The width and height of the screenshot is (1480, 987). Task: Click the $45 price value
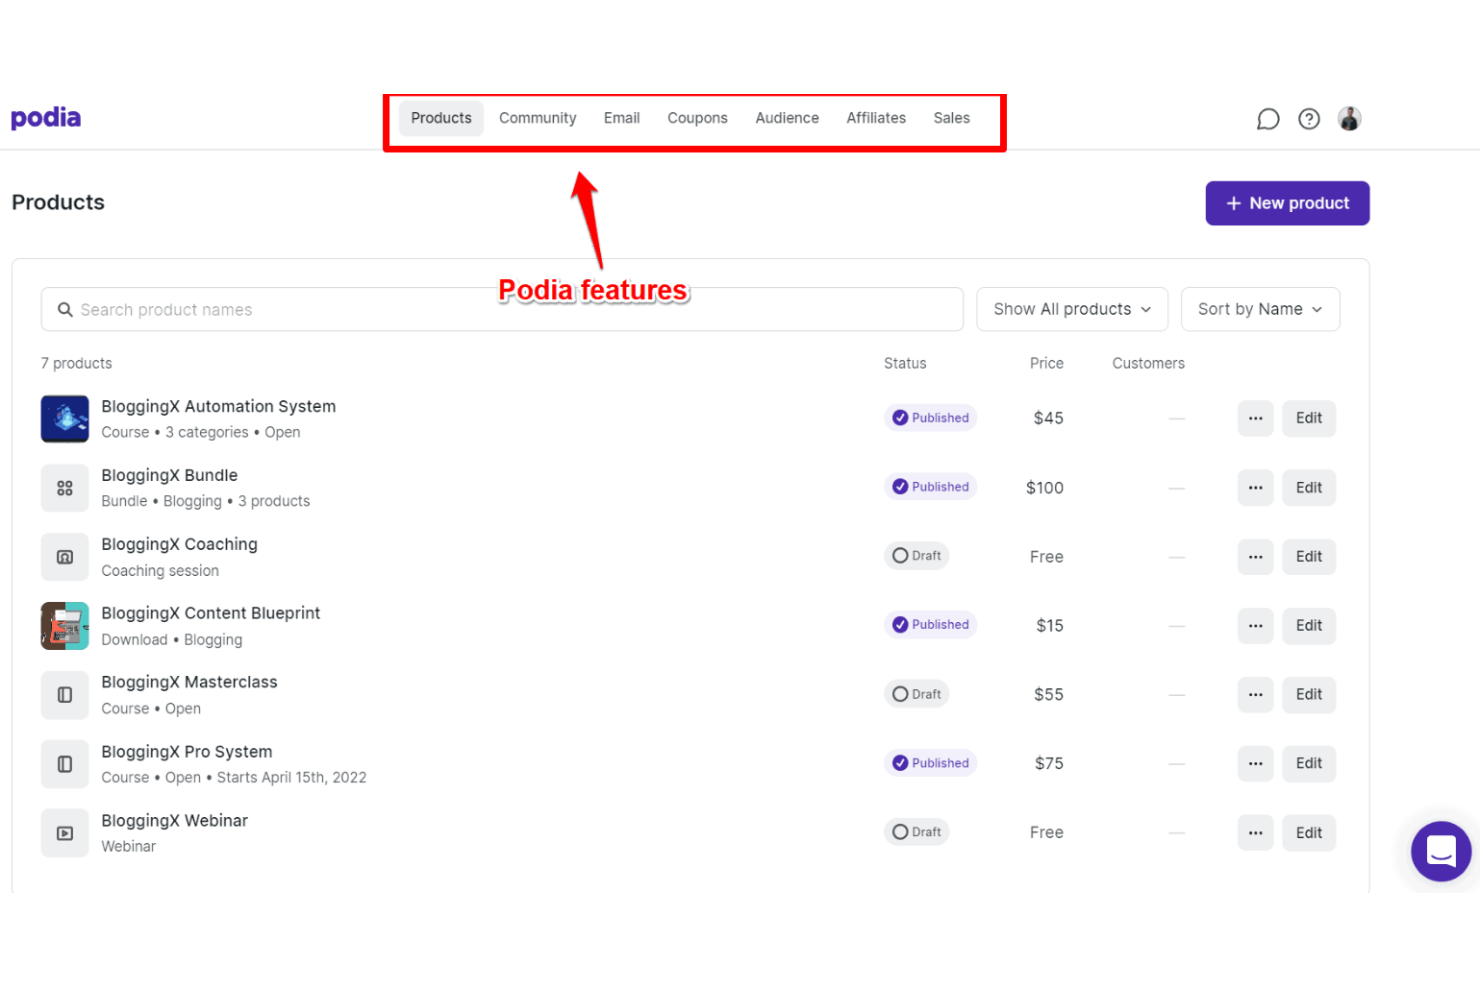point(1049,418)
